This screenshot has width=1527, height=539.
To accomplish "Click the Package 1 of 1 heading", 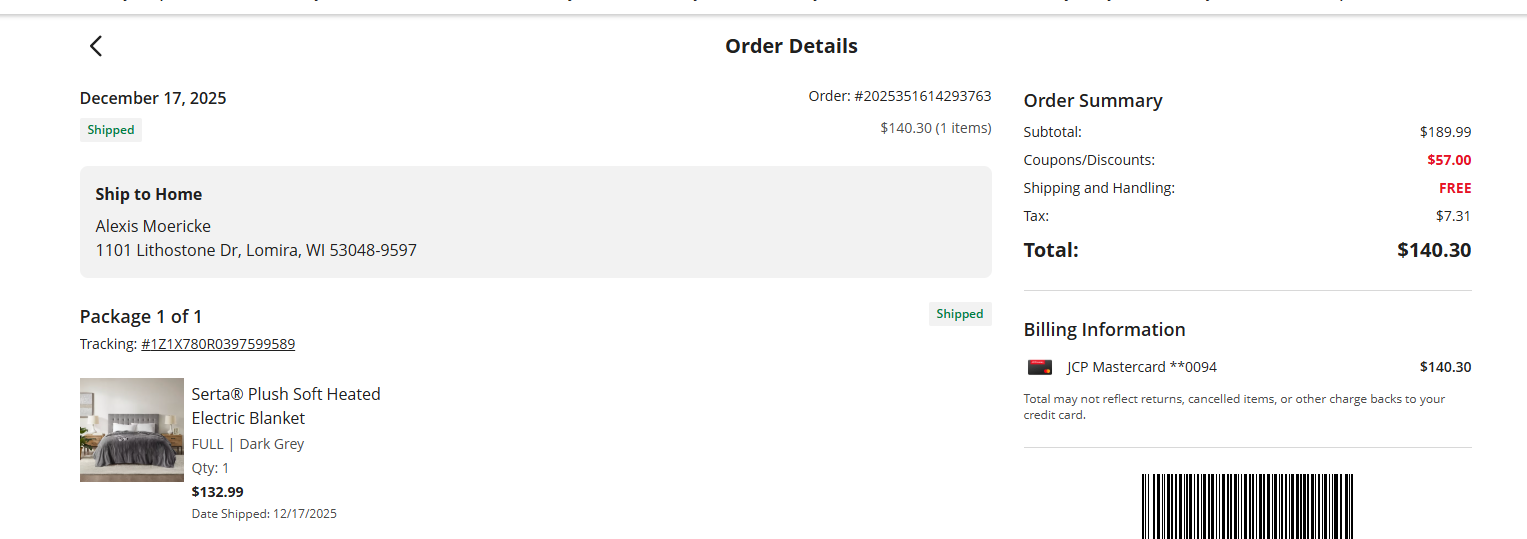I will [x=141, y=316].
